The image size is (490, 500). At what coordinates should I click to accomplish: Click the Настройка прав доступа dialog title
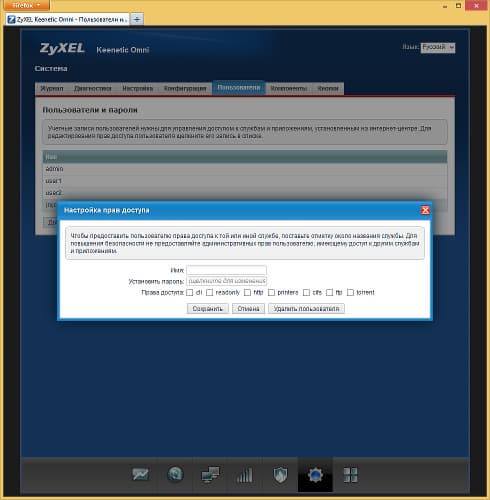(x=107, y=210)
